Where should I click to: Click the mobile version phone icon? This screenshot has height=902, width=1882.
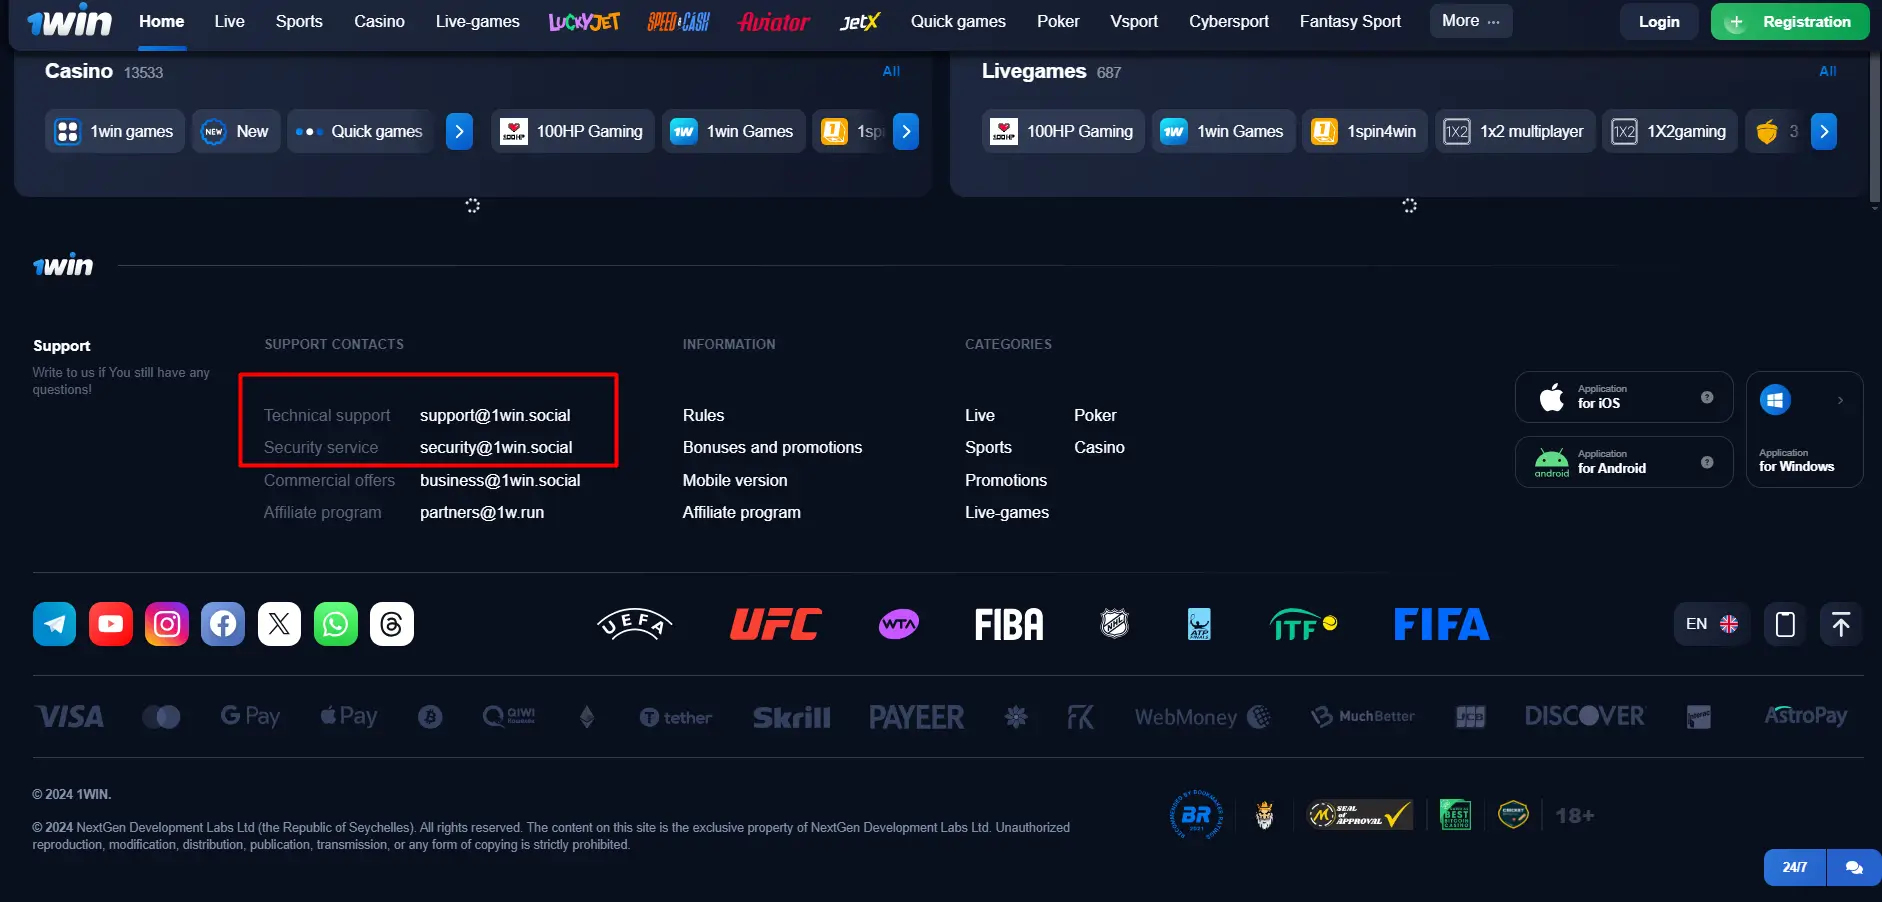tap(1784, 624)
